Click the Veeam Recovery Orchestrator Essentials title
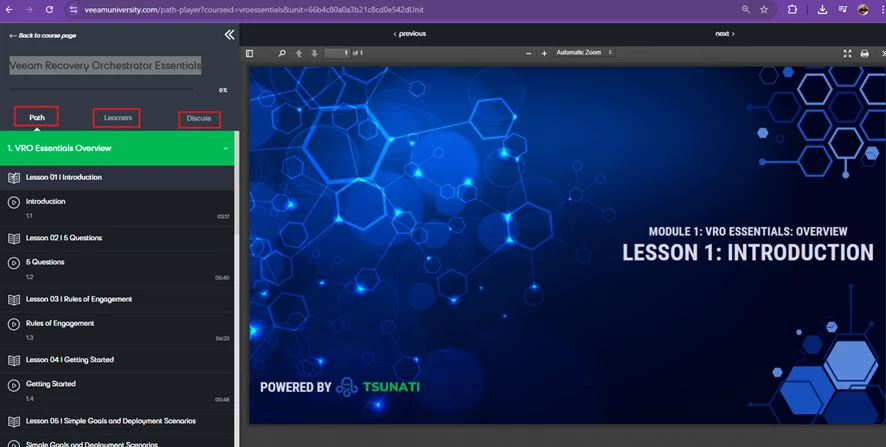Screen dimensions: 886x447 coord(105,66)
